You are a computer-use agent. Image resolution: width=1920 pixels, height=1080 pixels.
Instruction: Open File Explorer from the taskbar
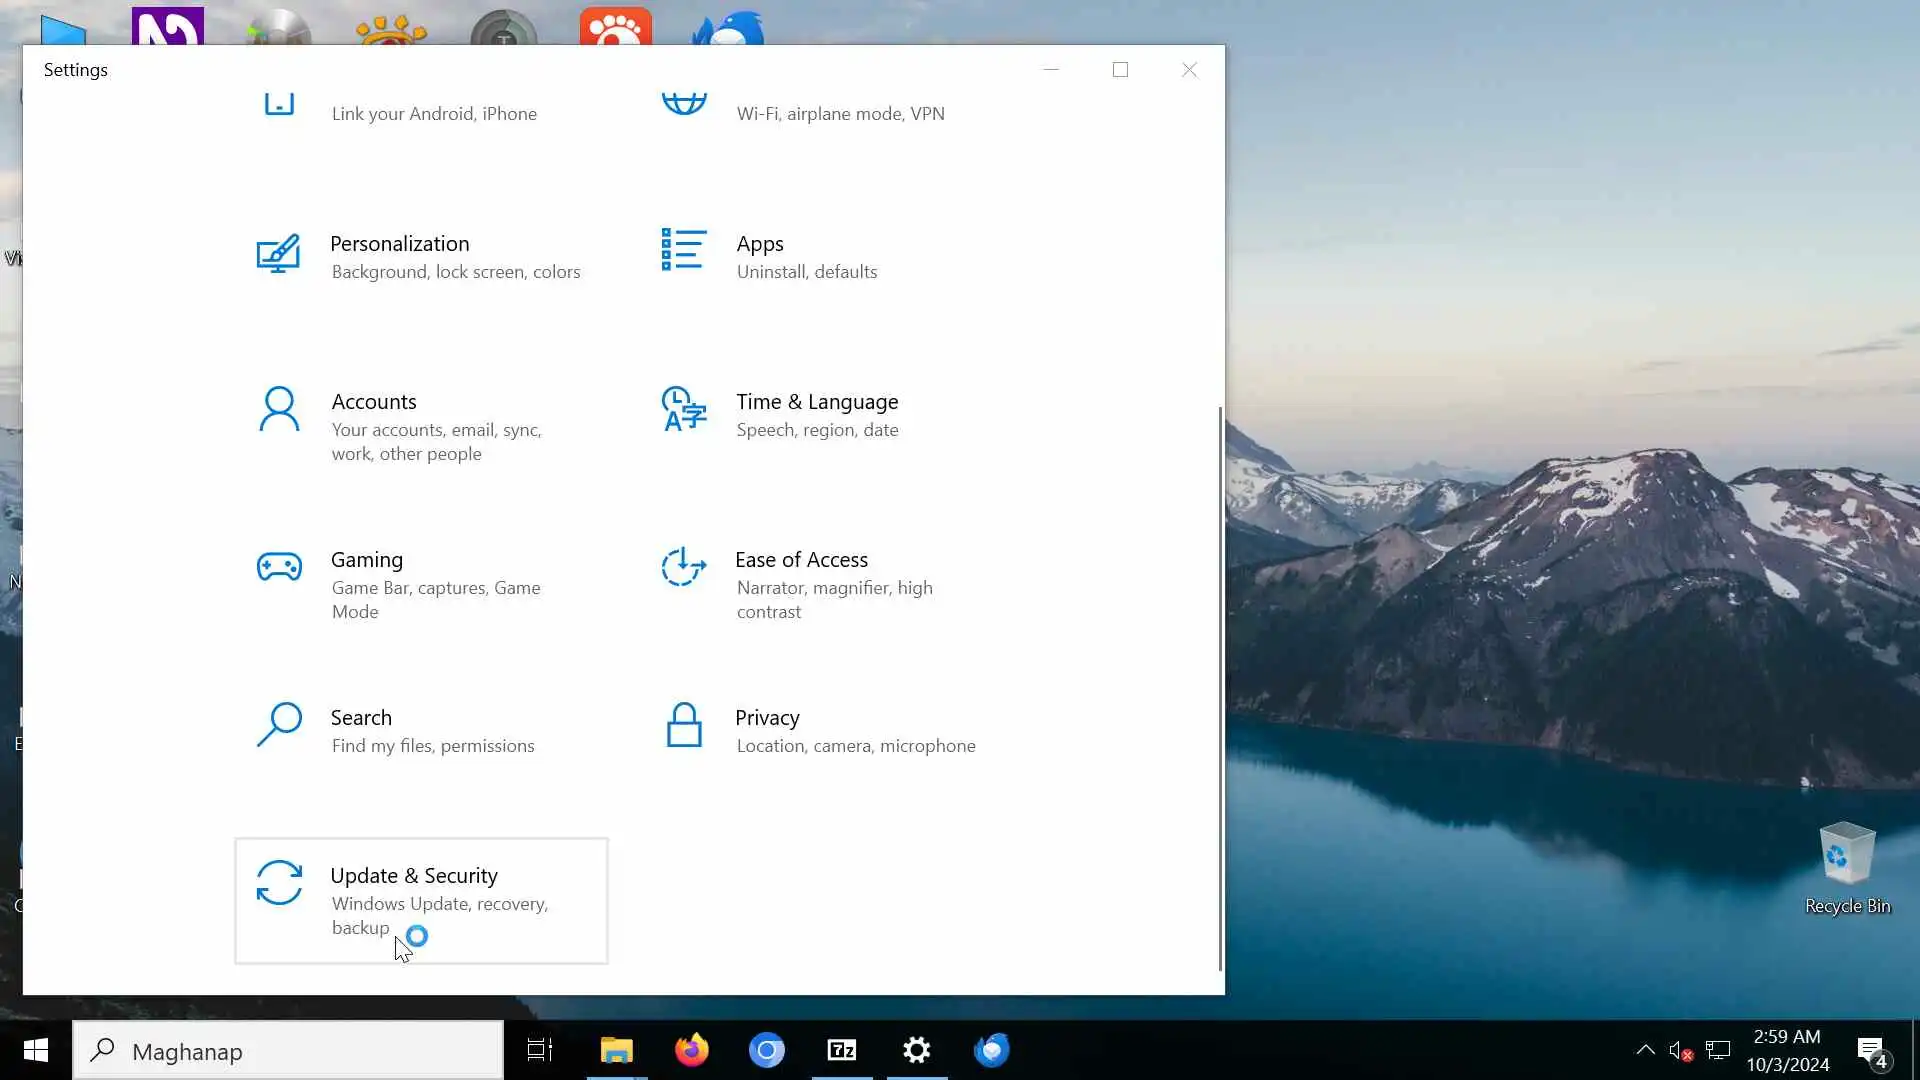(617, 1050)
